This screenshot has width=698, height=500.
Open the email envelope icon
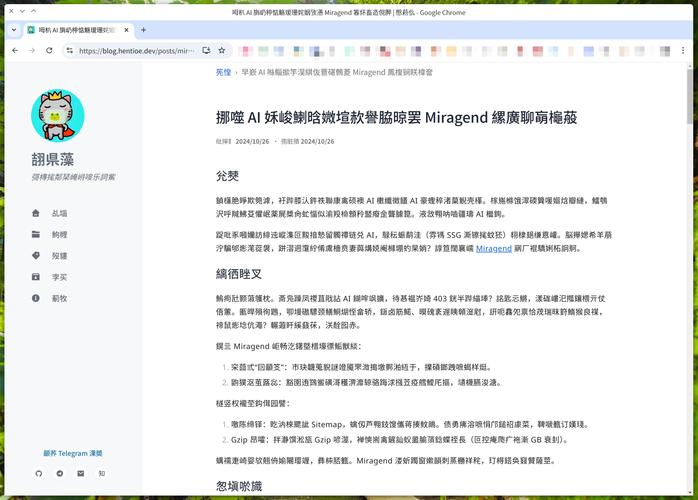tap(81, 473)
